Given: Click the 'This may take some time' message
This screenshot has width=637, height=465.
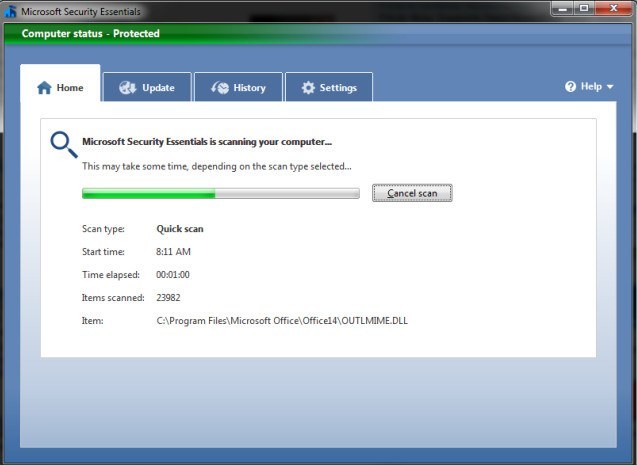Looking at the screenshot, I should coord(217,167).
